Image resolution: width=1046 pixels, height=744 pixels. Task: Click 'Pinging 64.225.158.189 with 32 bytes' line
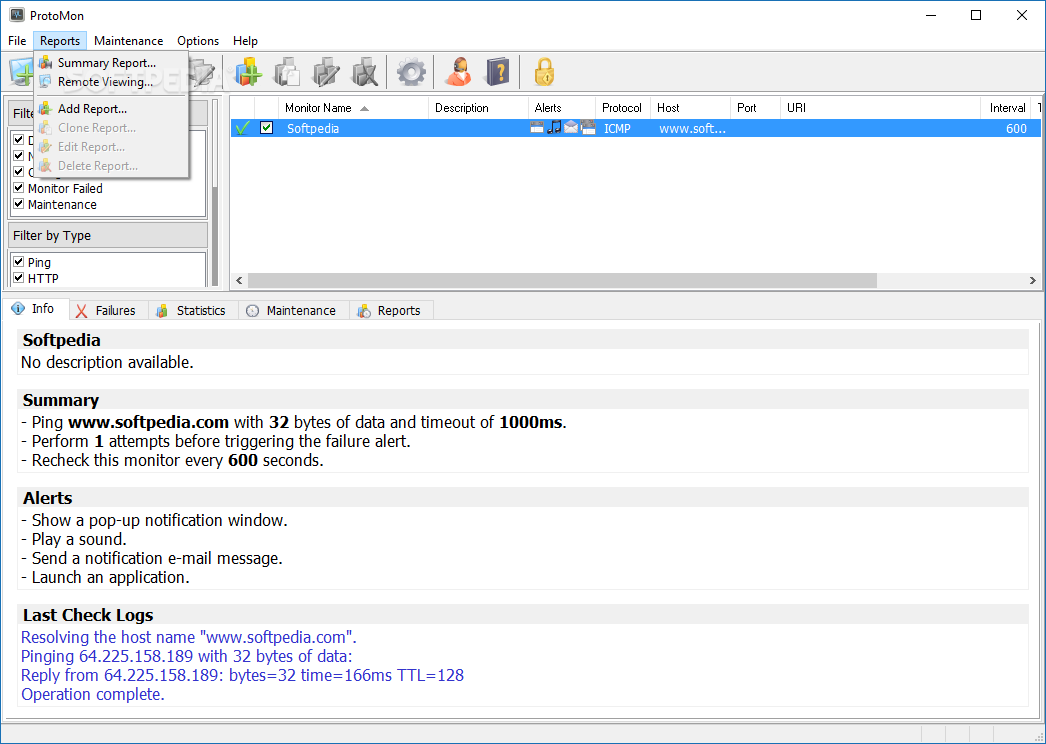pyautogui.click(x=187, y=657)
